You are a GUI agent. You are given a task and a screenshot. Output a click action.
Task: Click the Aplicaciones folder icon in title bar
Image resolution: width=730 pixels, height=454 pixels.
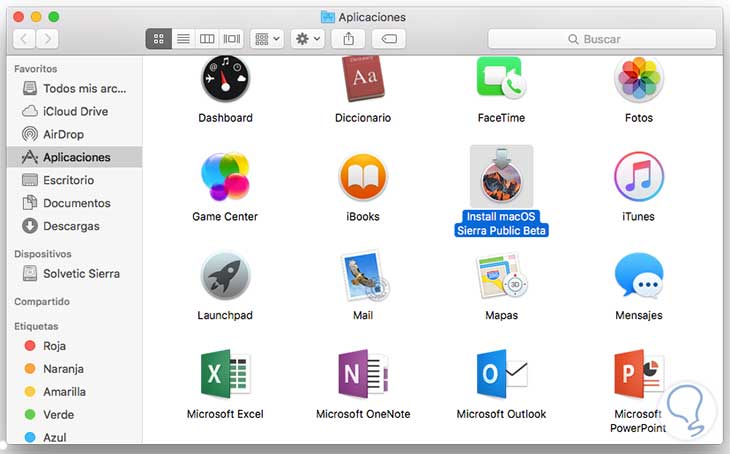(x=328, y=17)
